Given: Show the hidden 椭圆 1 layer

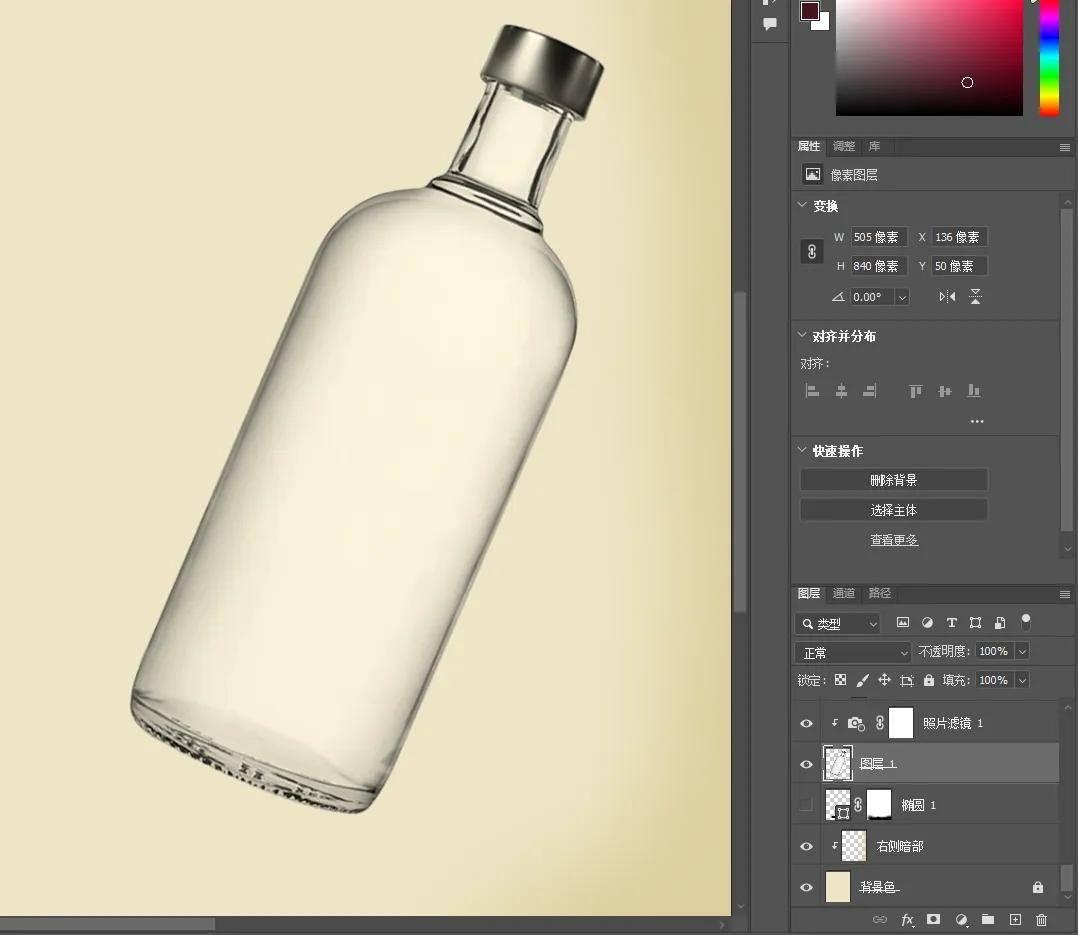Looking at the screenshot, I should pos(806,805).
